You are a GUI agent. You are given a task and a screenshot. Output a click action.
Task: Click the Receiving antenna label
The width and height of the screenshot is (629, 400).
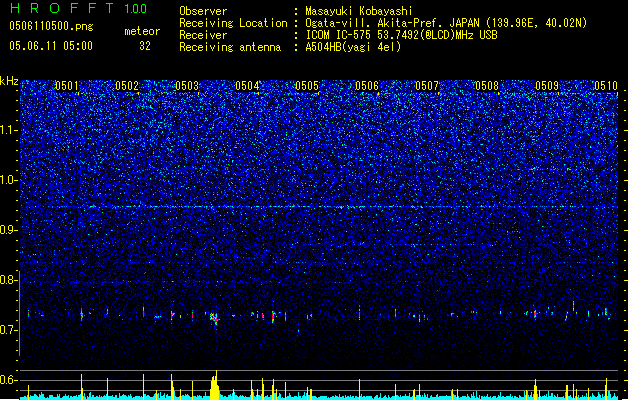[230, 47]
